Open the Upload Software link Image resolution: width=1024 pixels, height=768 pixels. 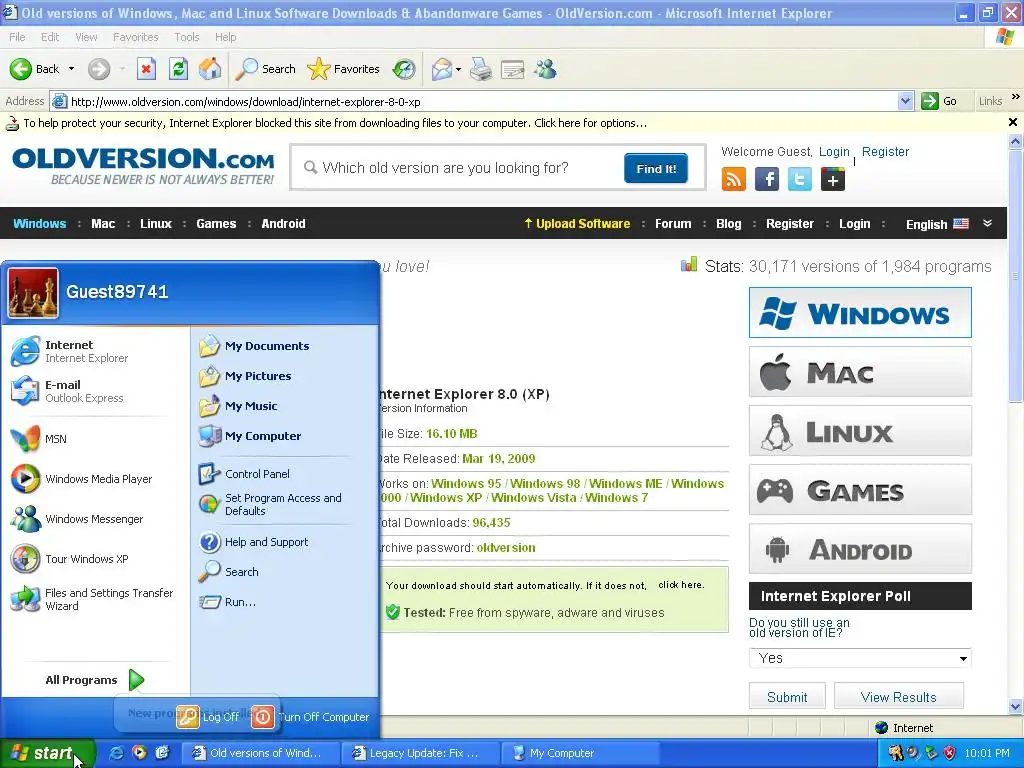[577, 223]
